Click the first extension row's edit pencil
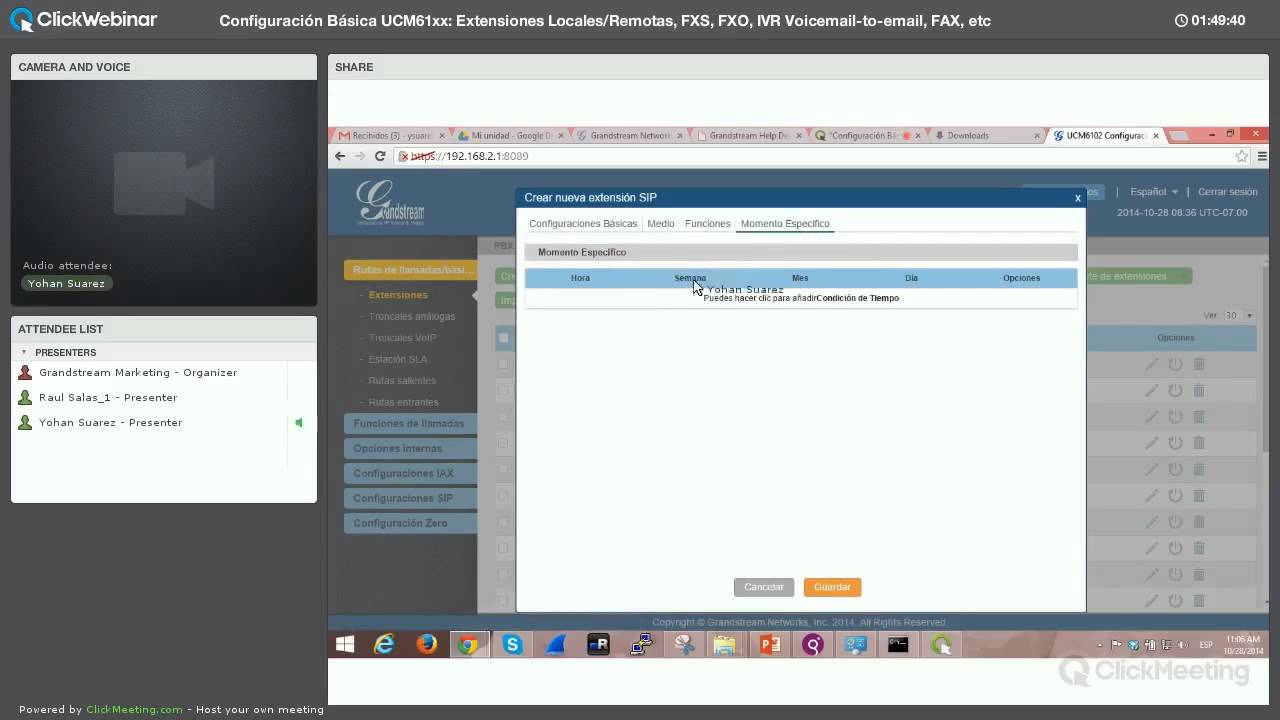Viewport: 1280px width, 720px height. coord(1152,364)
